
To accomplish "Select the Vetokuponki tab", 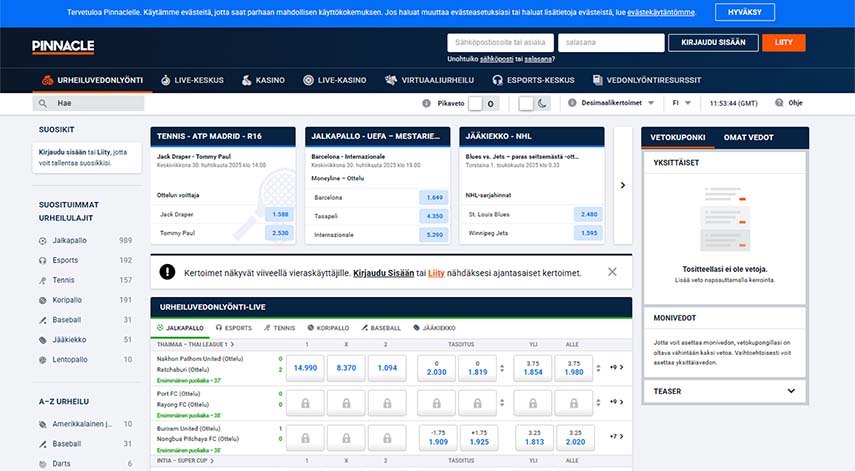I will tap(678, 137).
